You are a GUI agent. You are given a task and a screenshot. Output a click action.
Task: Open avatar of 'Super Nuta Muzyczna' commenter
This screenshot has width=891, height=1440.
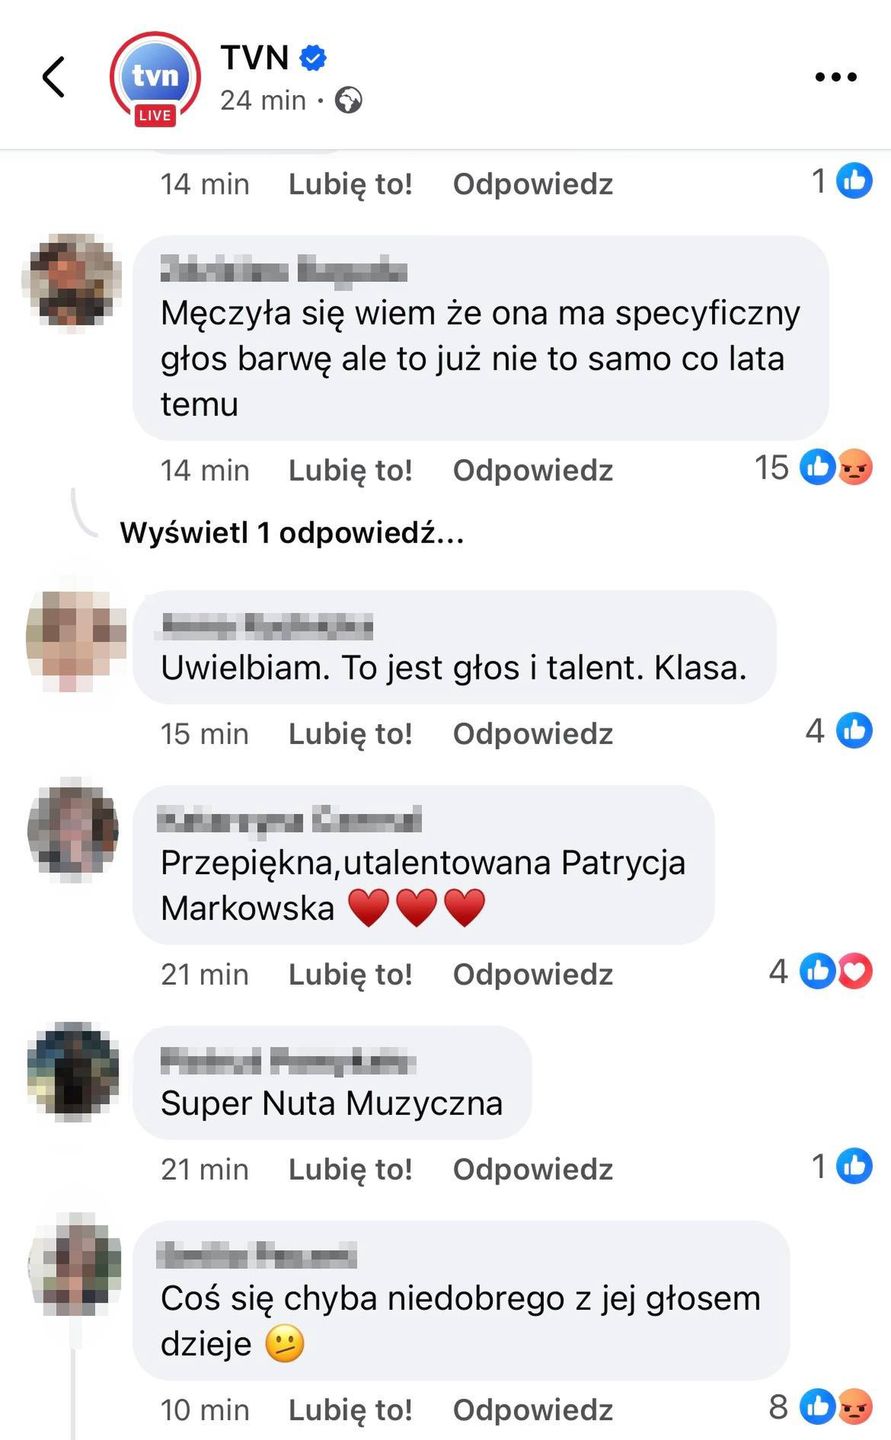point(73,1071)
